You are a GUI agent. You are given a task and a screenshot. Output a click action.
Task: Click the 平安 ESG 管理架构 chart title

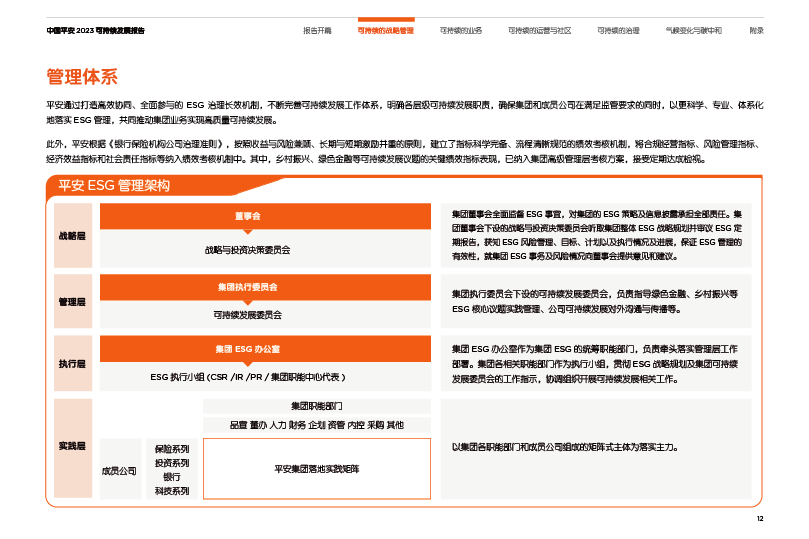click(x=114, y=186)
